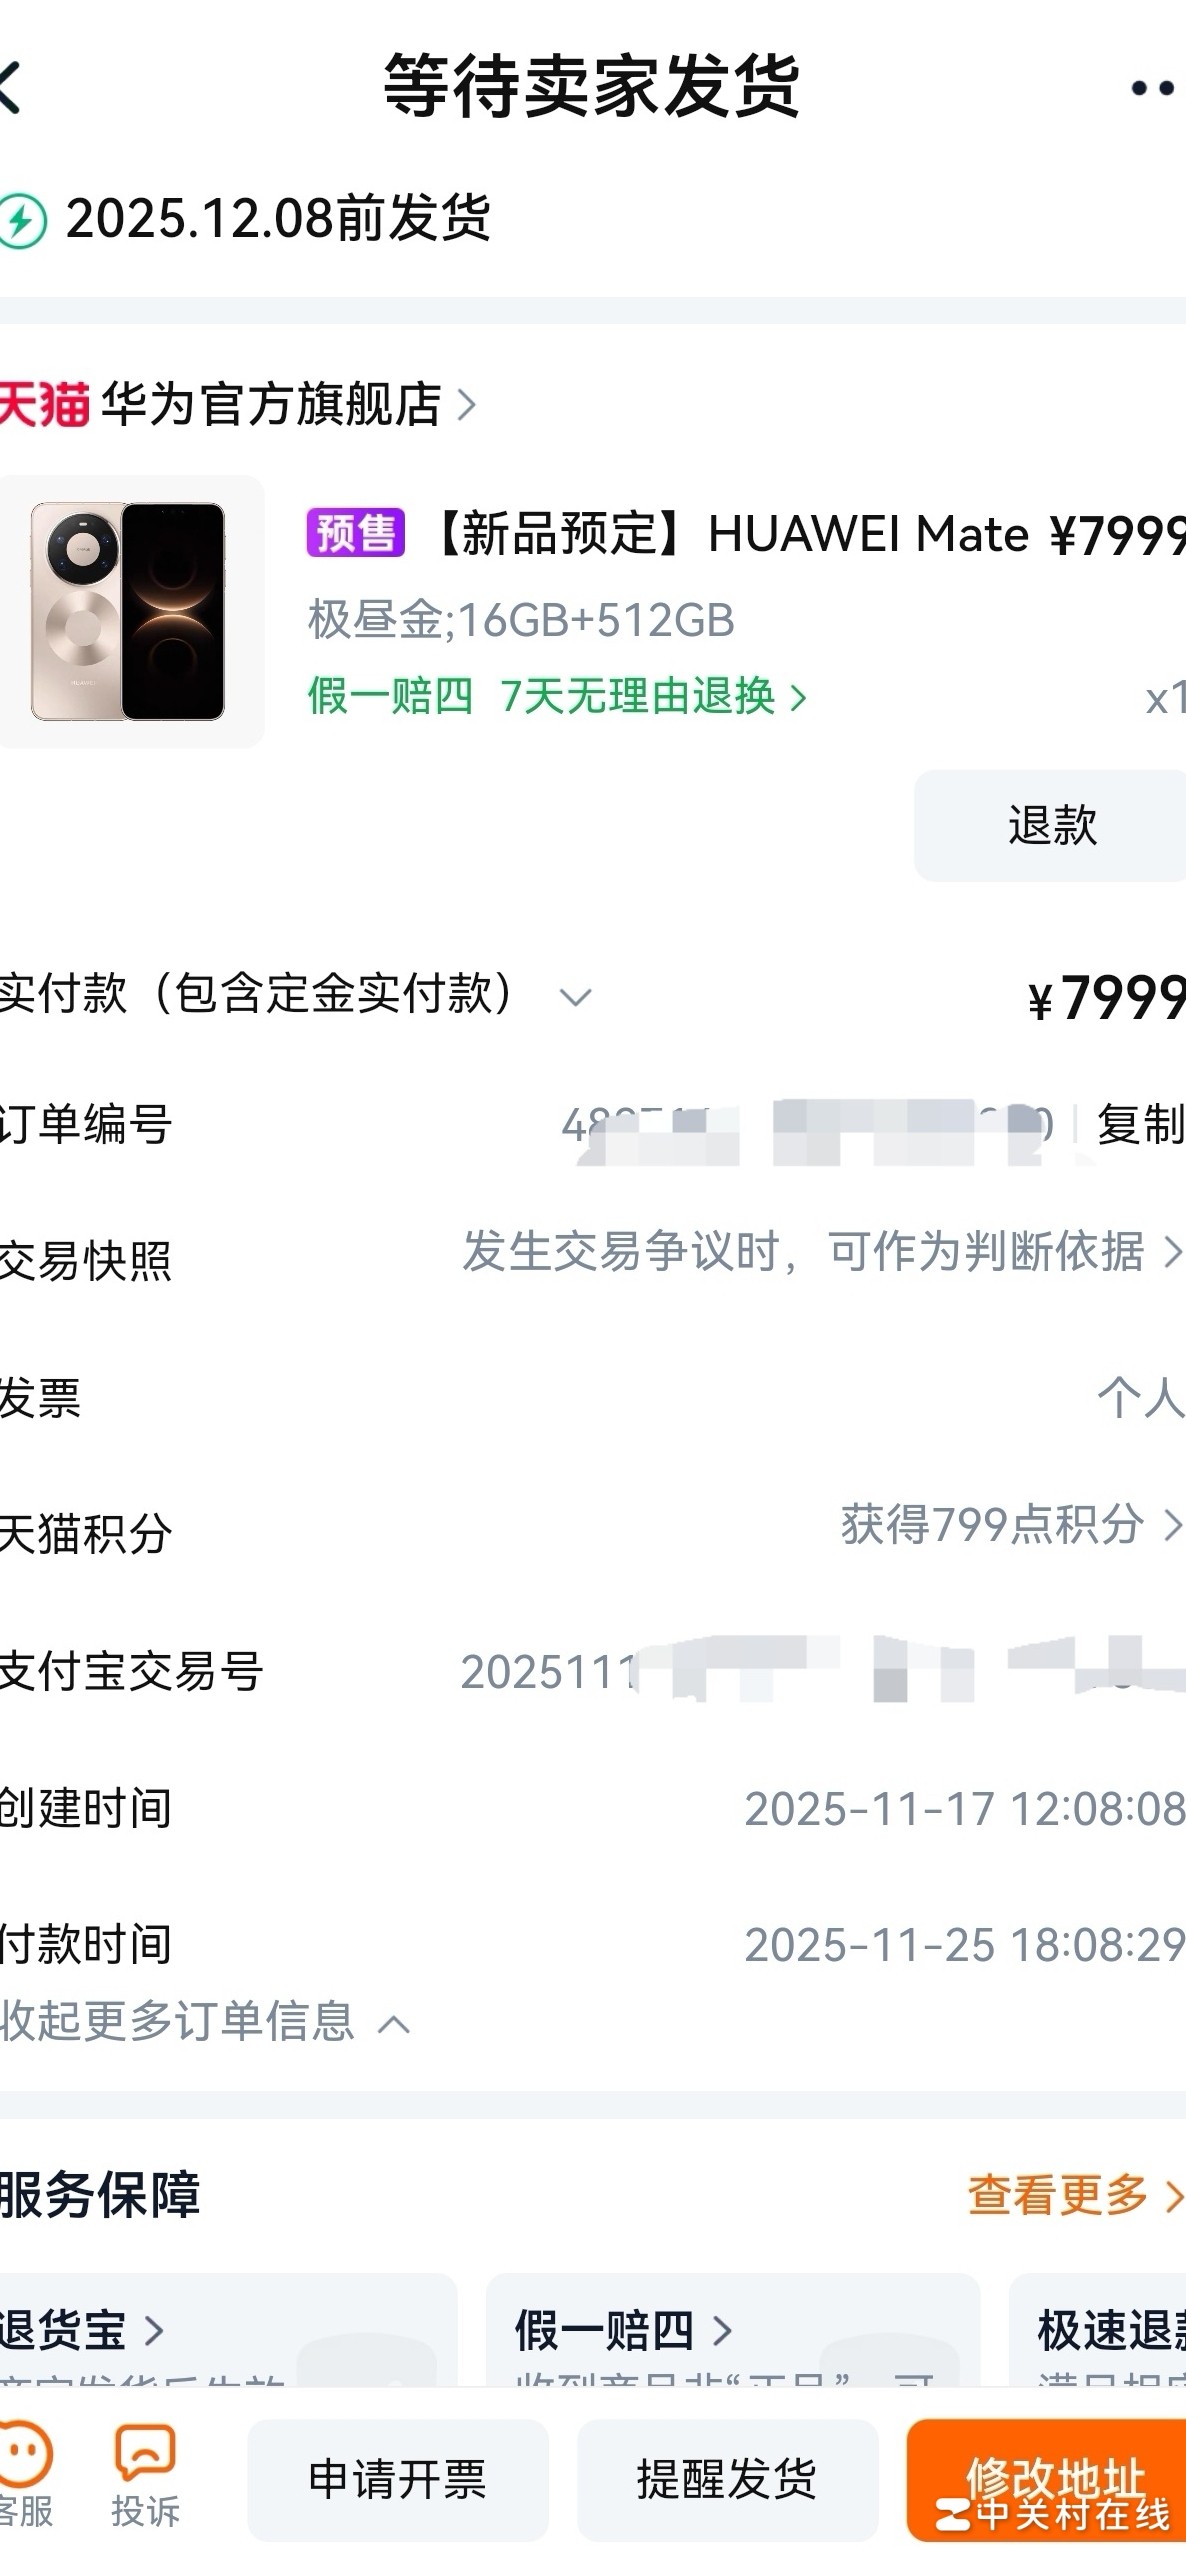Open 华为官方旗舰店 store page
The height and width of the screenshot is (2550, 1186).
(288, 403)
